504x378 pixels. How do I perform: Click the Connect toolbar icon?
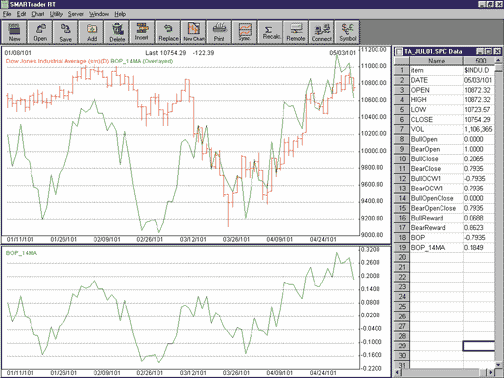[322, 32]
